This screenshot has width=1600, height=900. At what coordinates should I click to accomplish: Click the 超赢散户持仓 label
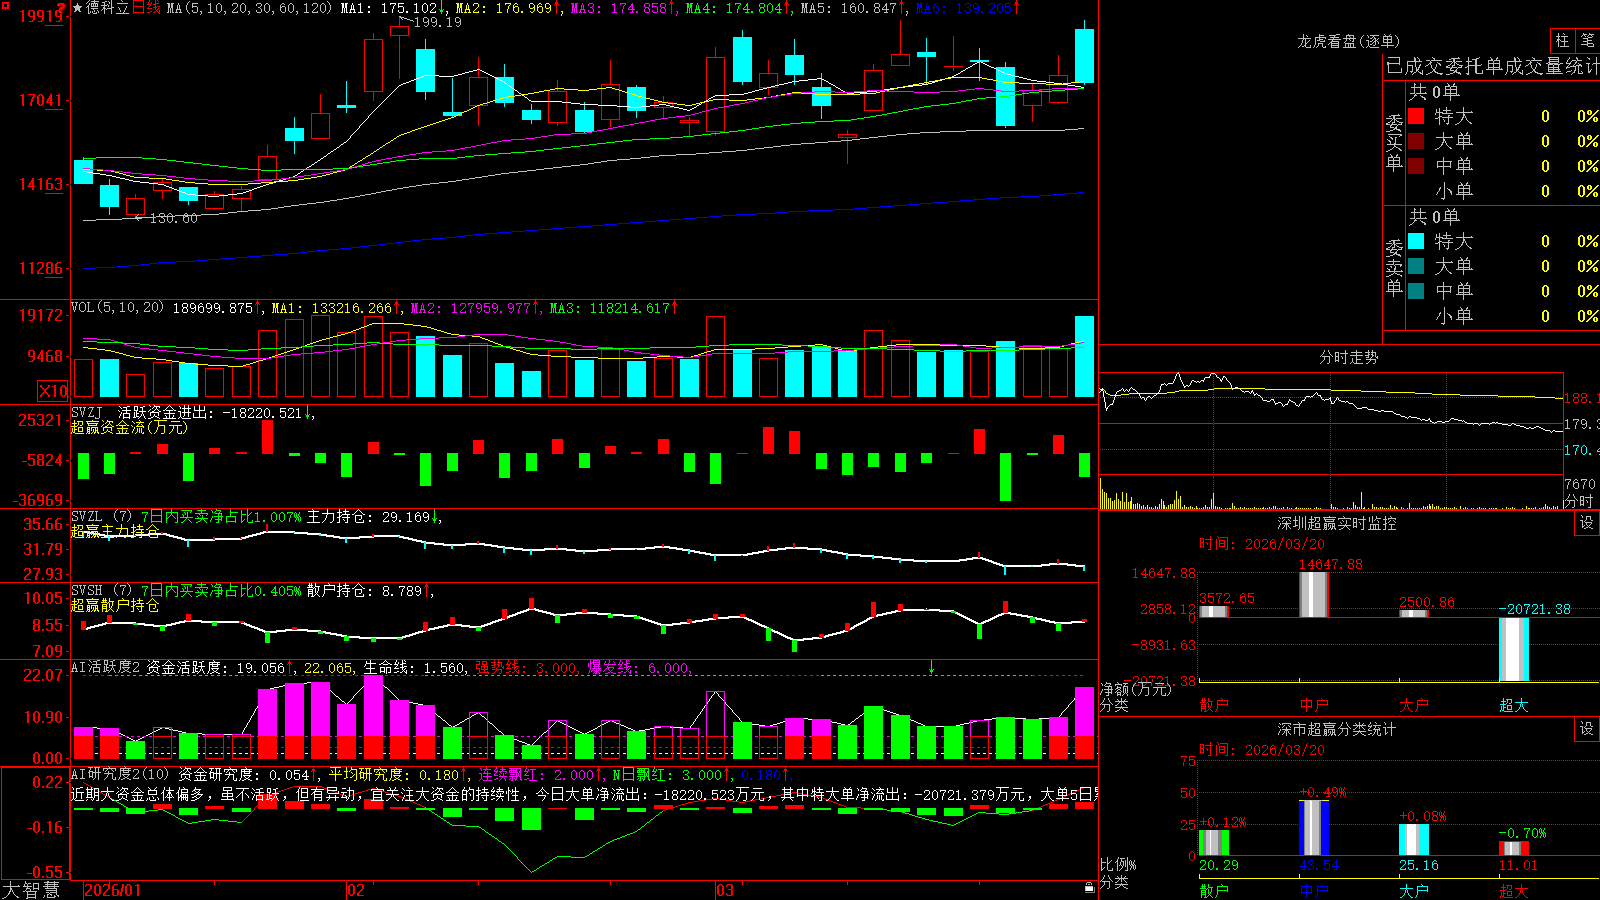point(115,605)
